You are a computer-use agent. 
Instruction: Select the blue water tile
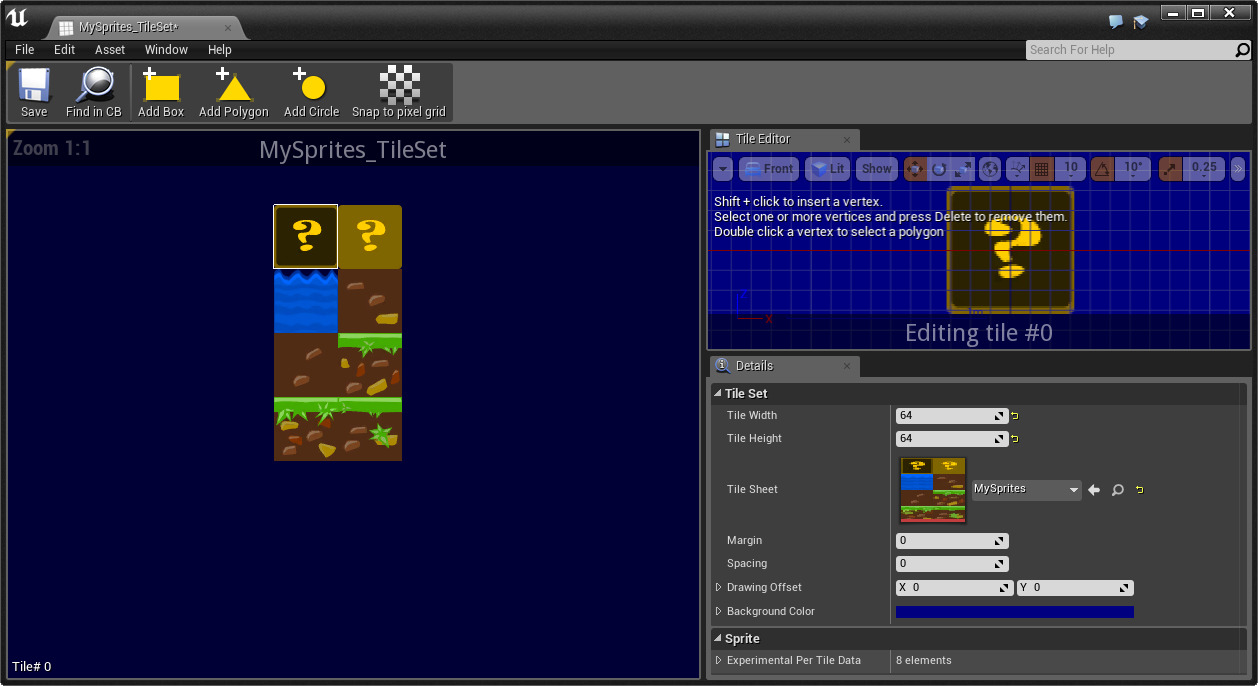coord(306,301)
